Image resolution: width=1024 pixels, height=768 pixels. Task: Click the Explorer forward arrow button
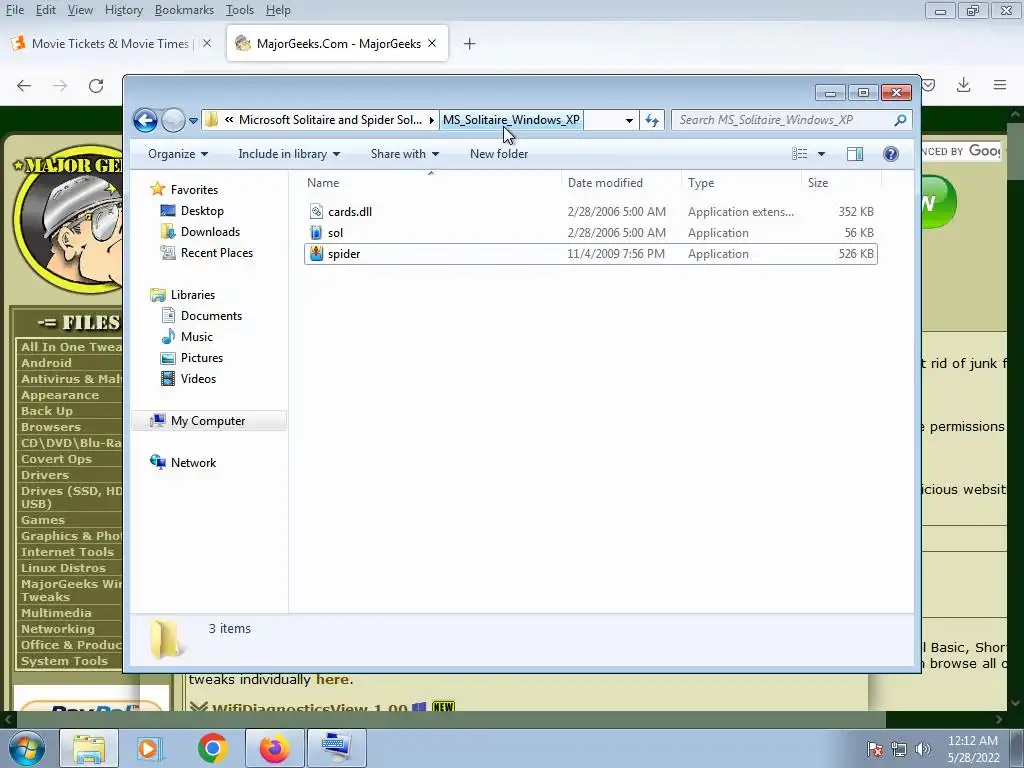(x=173, y=120)
